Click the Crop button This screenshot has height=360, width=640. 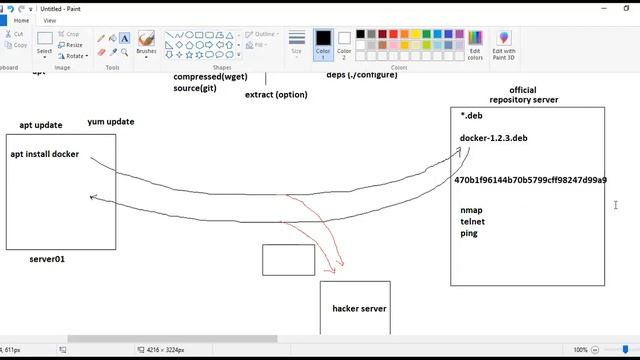pos(69,34)
